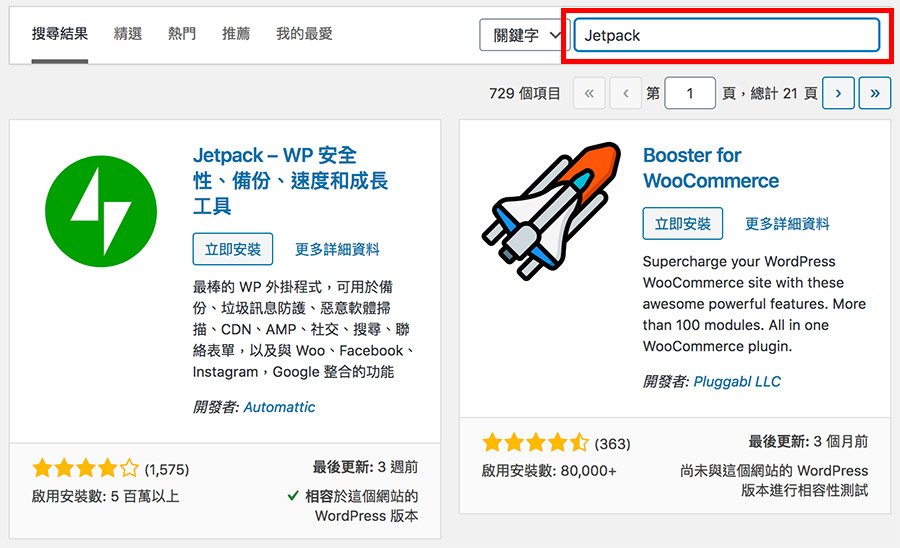Click Jetpack's star rating
Viewport: 900px width, 548px height.
[x=86, y=468]
